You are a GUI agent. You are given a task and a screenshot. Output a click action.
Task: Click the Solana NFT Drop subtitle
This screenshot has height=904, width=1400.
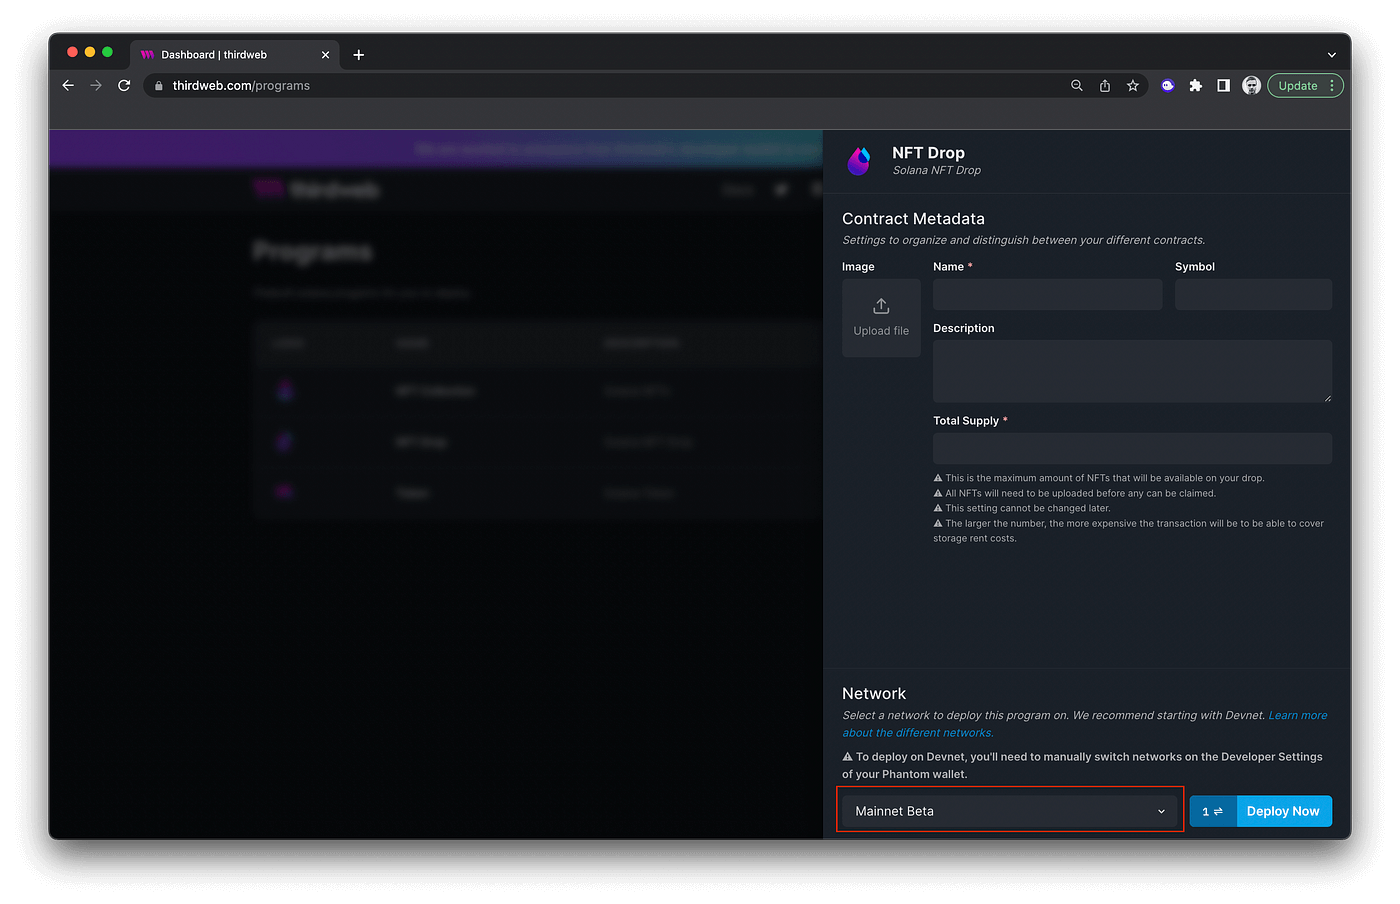click(x=937, y=171)
